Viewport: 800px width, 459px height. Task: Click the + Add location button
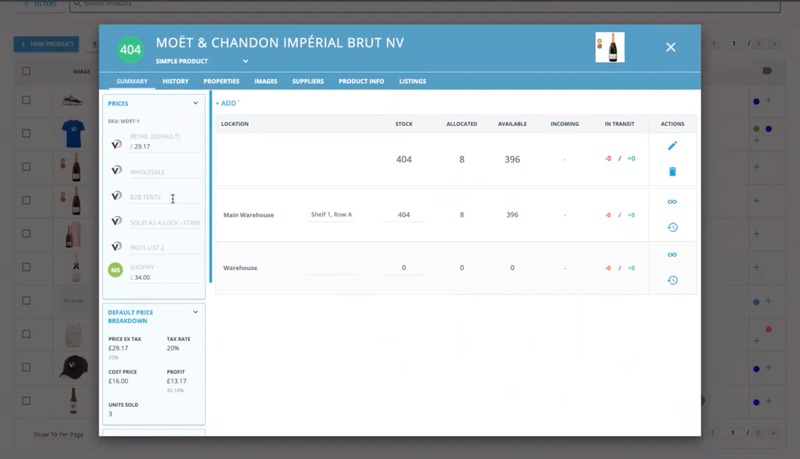(x=227, y=103)
